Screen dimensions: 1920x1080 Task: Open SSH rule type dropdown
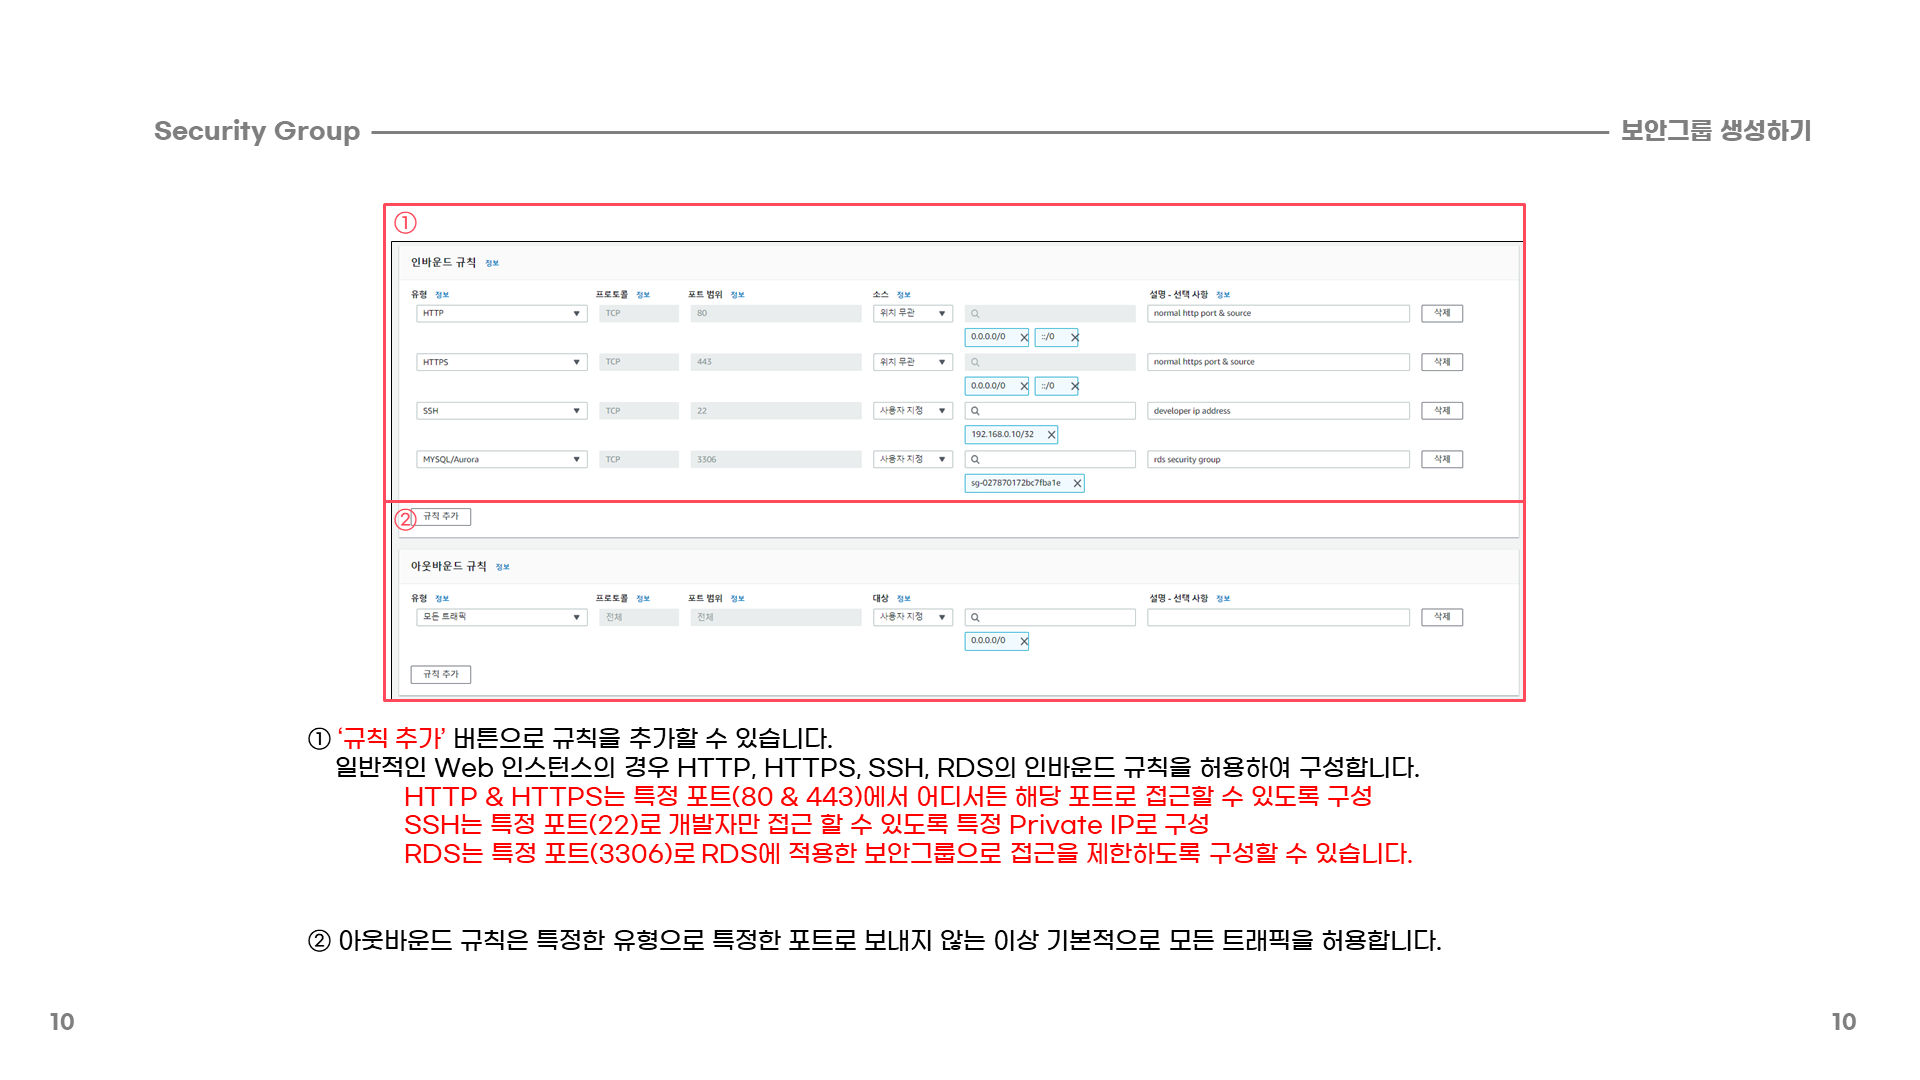tap(501, 411)
